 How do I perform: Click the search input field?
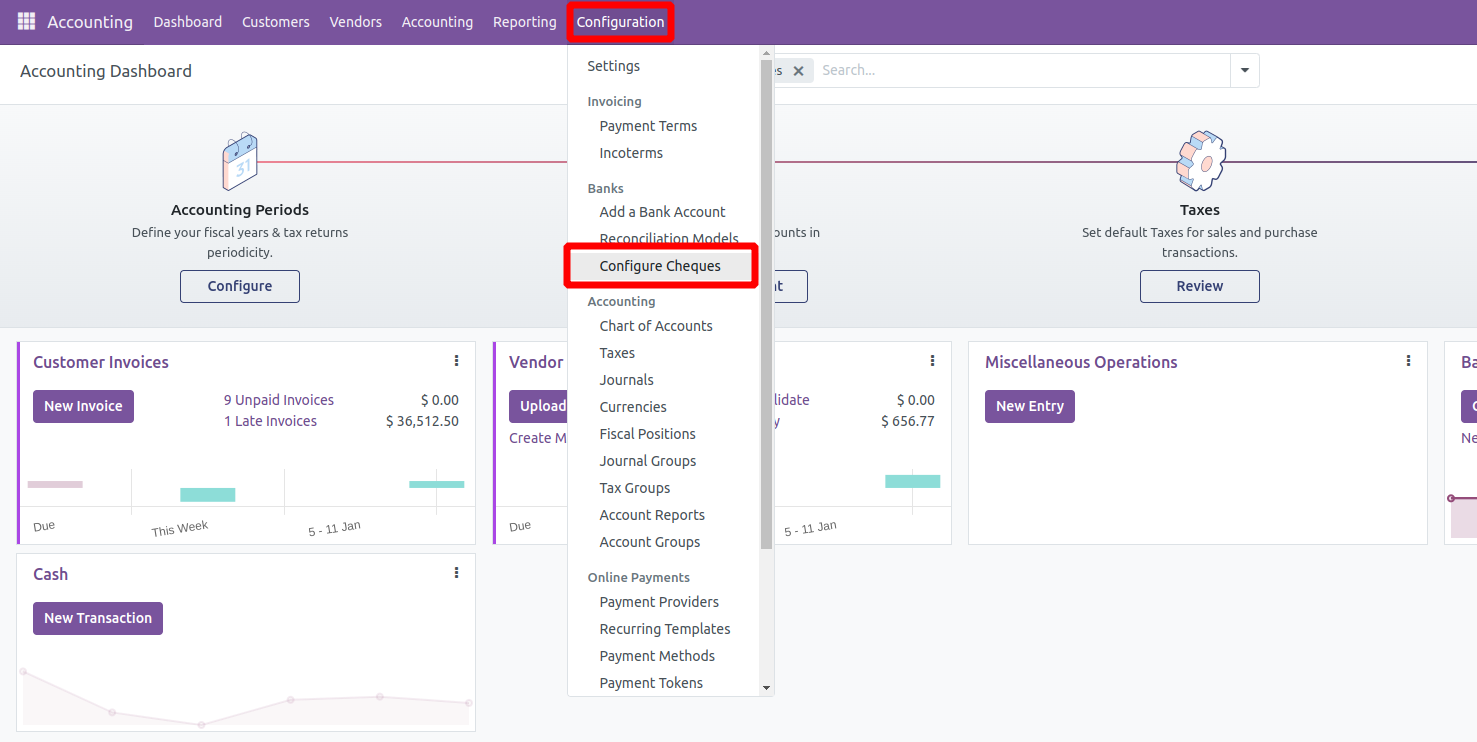(x=1020, y=71)
